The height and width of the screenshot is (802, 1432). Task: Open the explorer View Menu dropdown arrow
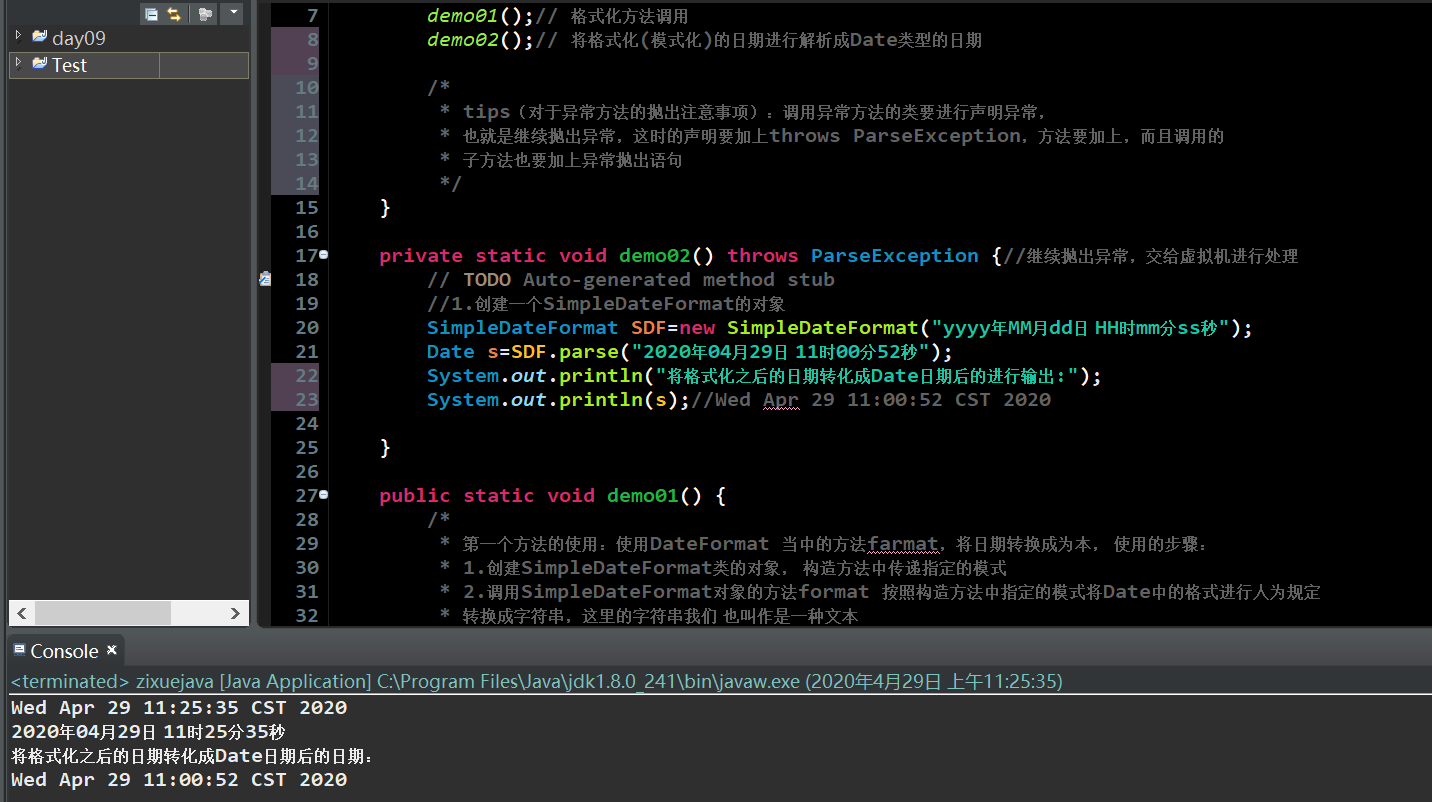(233, 13)
